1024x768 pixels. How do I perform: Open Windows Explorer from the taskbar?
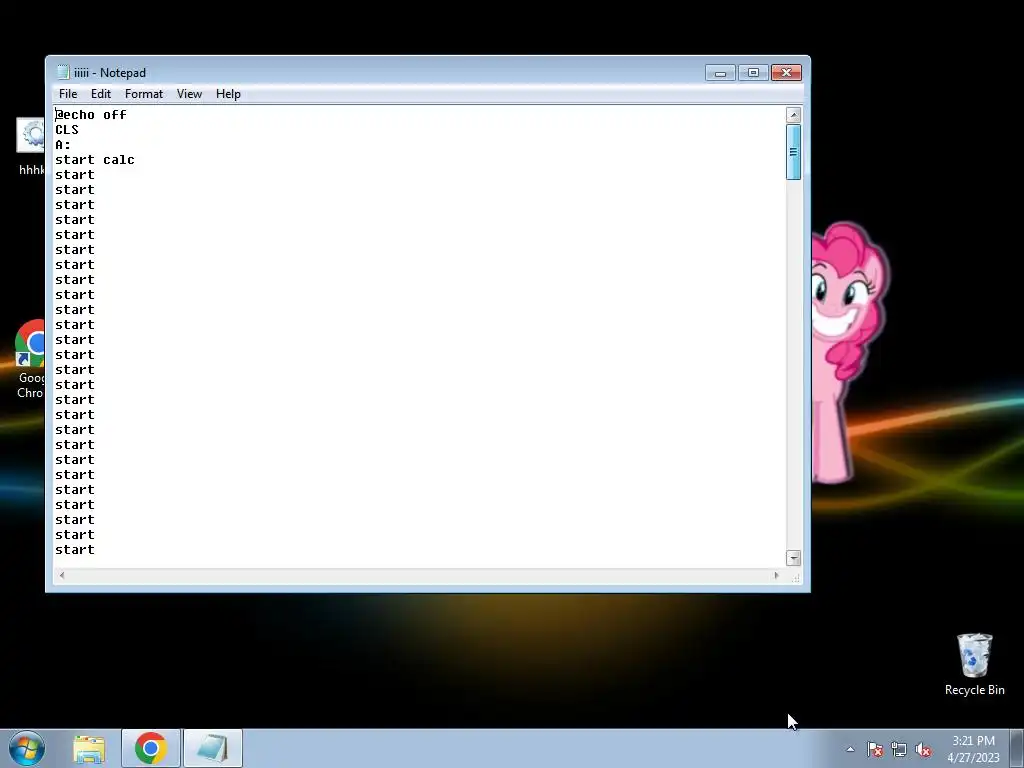(x=89, y=748)
